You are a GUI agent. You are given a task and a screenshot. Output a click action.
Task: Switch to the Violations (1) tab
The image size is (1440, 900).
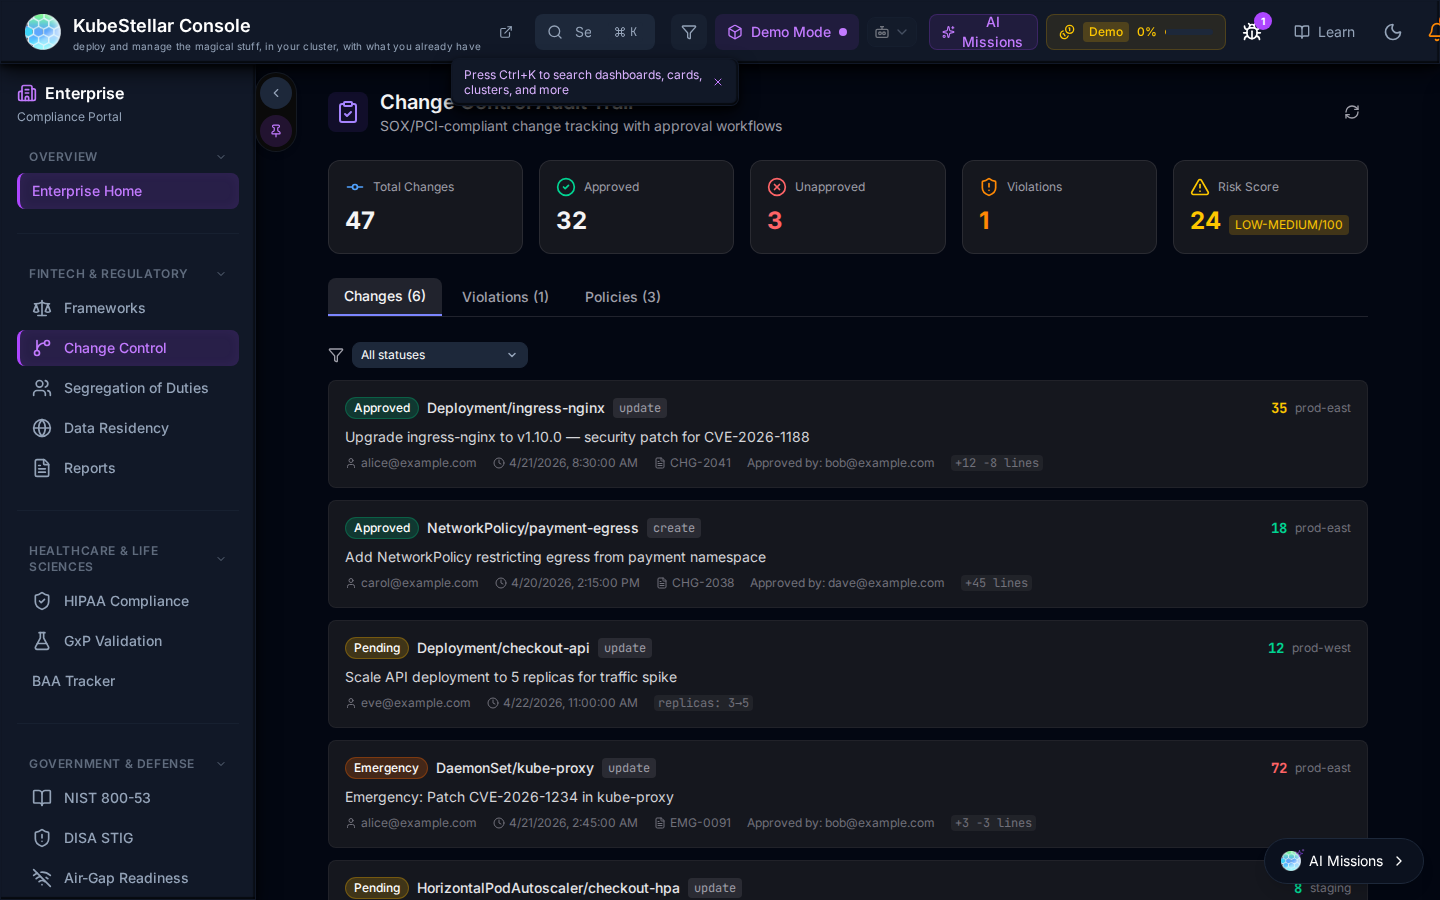tap(505, 297)
